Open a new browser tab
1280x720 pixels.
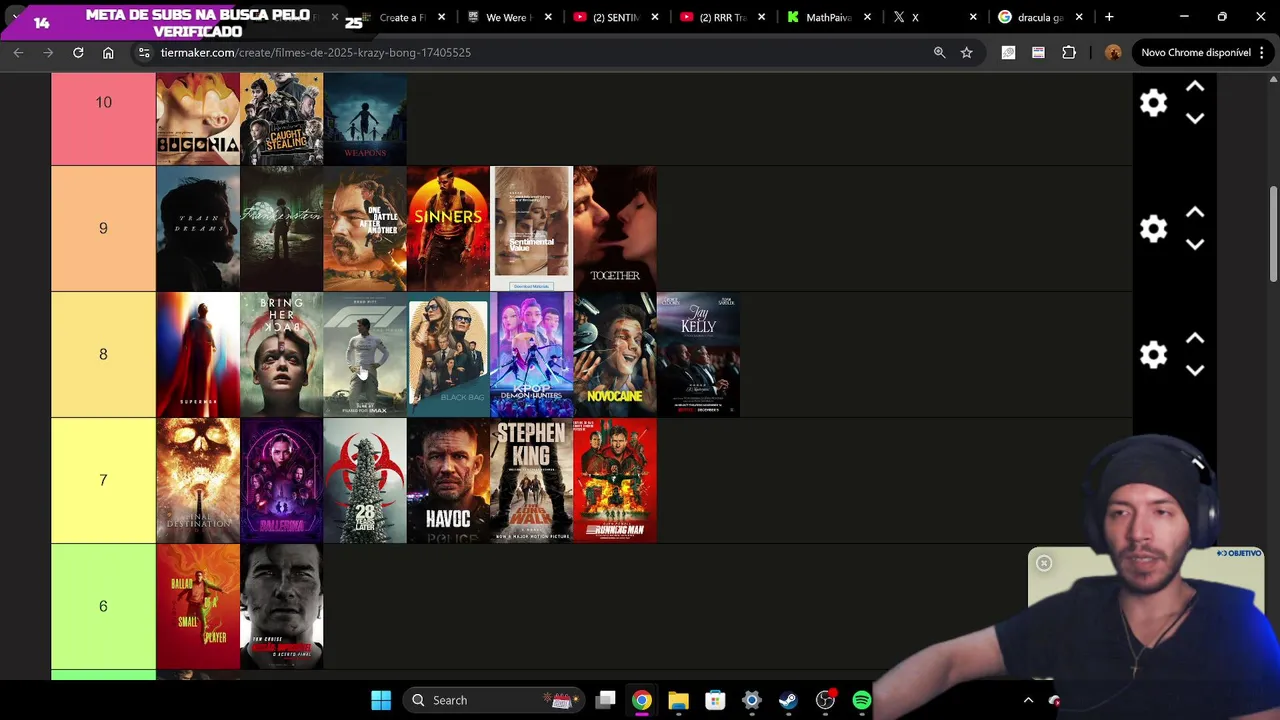(1109, 17)
